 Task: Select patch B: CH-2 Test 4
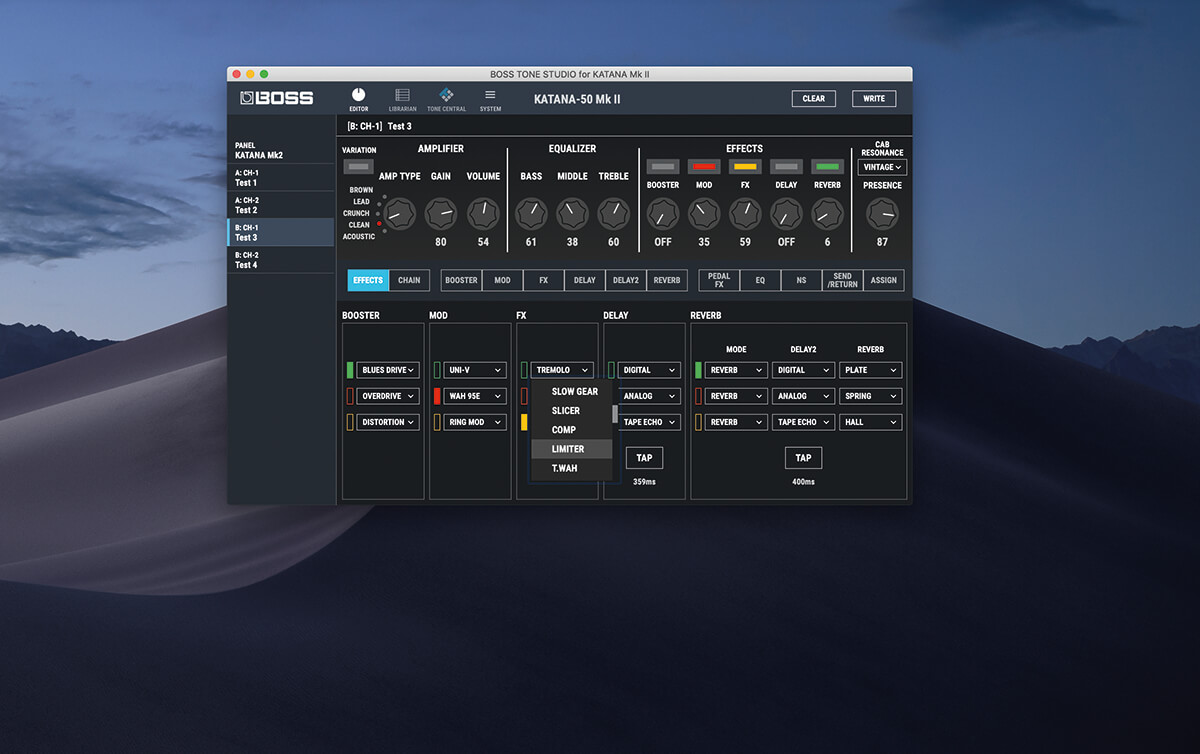281,260
